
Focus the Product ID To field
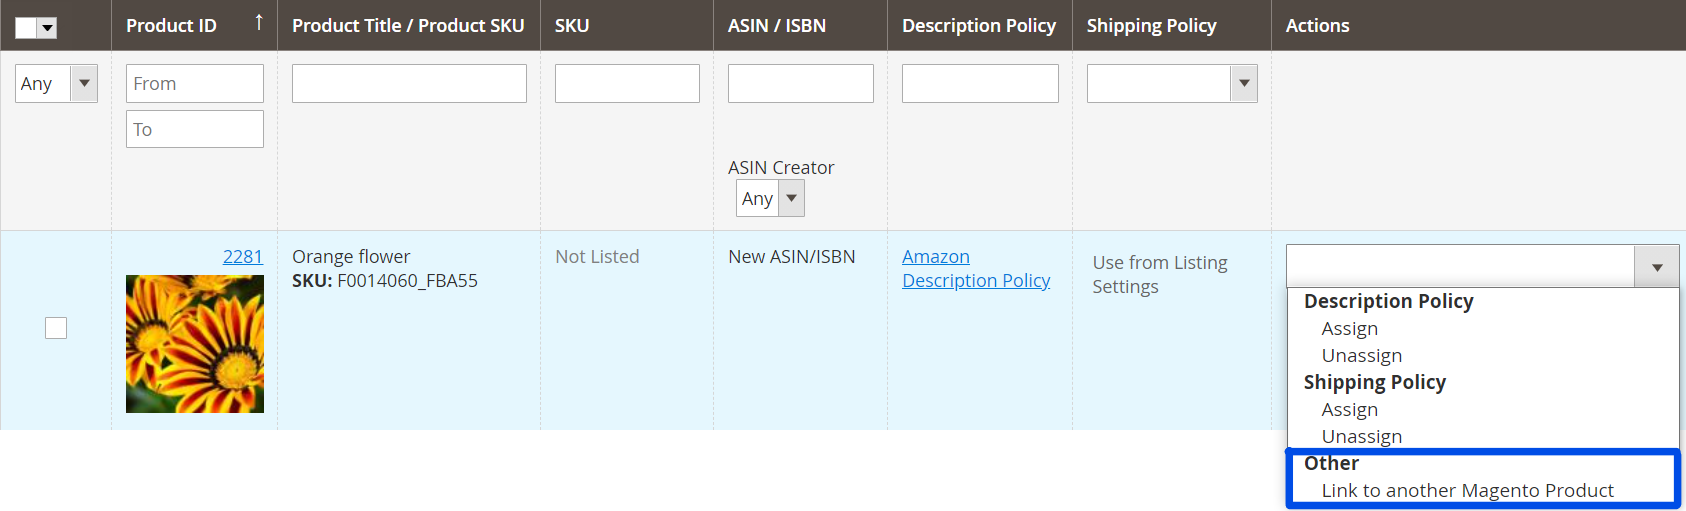tap(195, 130)
